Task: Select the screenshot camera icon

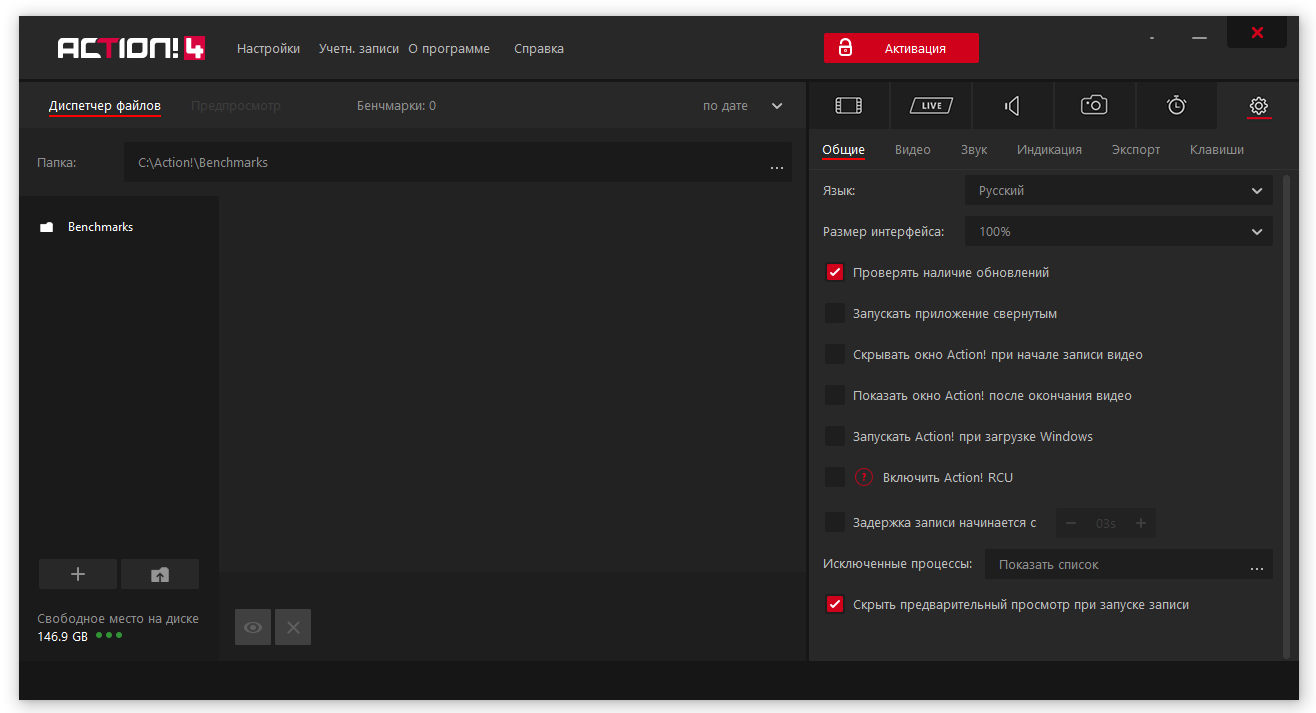Action: point(1094,105)
